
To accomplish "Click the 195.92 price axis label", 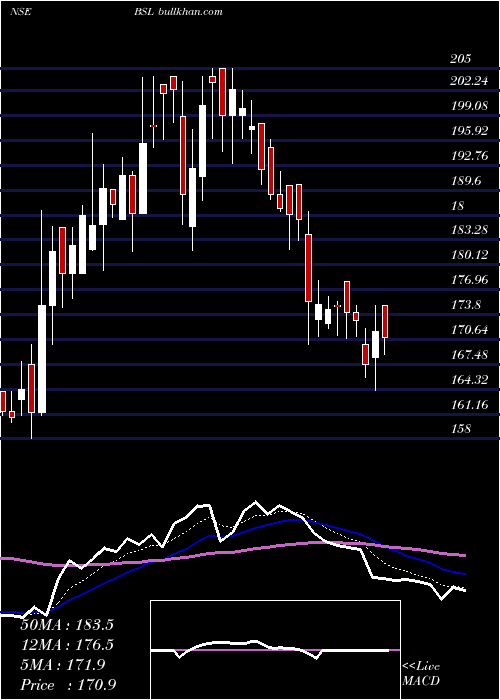I will (469, 131).
